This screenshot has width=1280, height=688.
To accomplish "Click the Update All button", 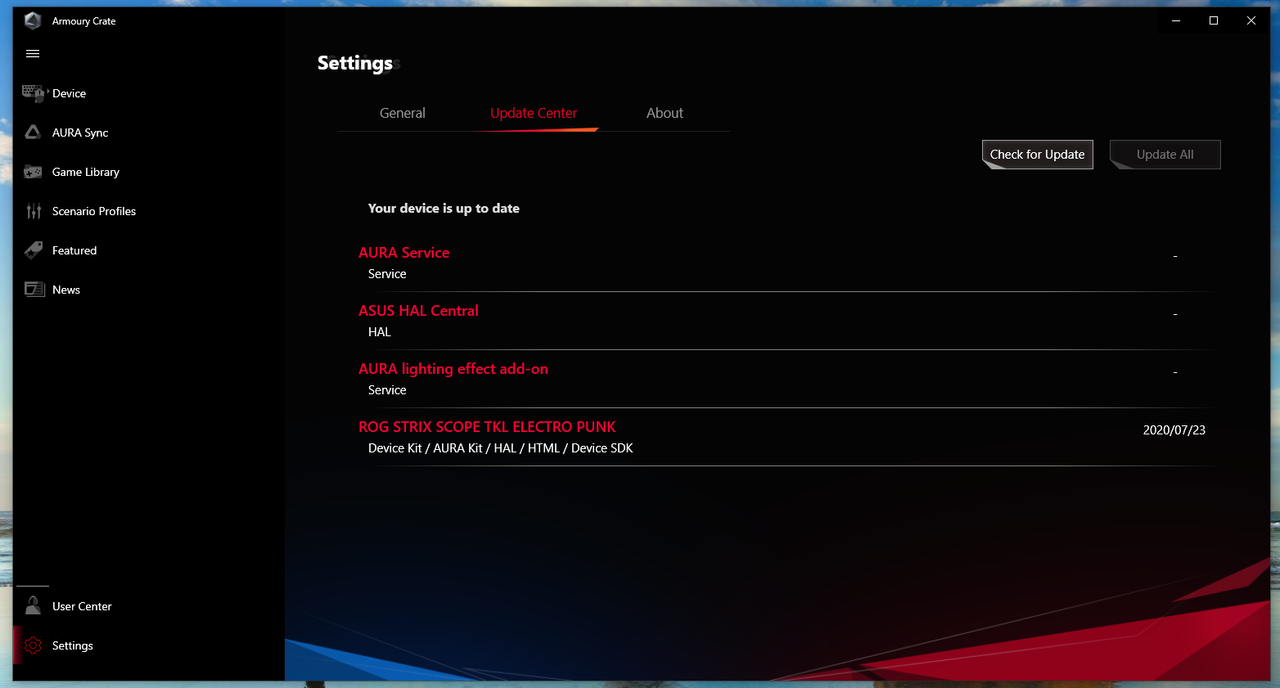I will pyautogui.click(x=1165, y=154).
